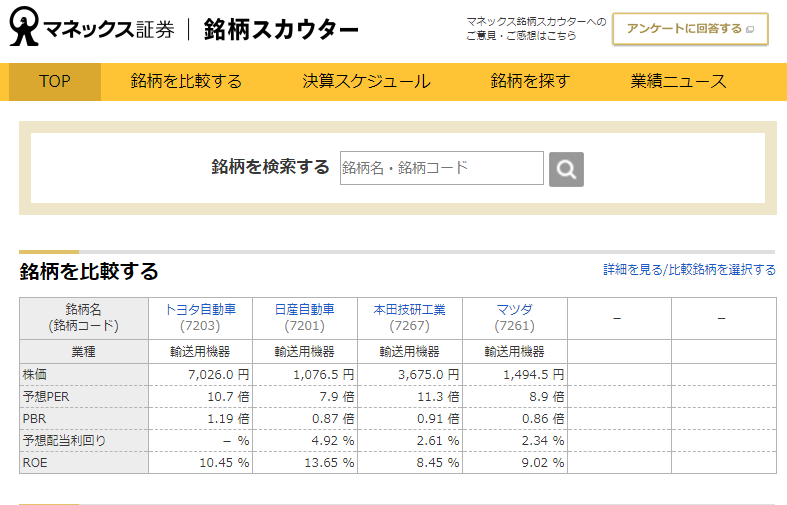The height and width of the screenshot is (505, 787).
Task: Select Nissan's PBR value 0.87 倍
Action: [333, 419]
